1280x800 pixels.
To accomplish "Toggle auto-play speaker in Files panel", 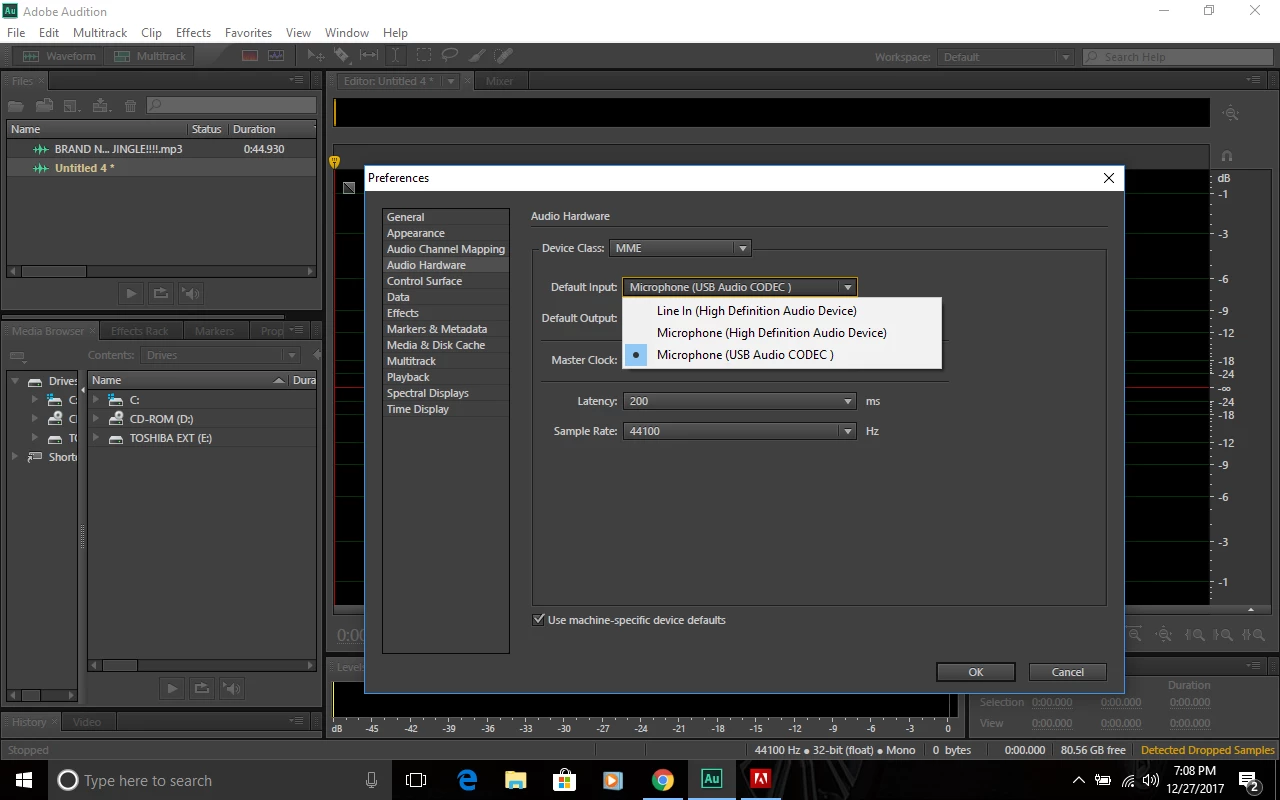I will point(191,294).
